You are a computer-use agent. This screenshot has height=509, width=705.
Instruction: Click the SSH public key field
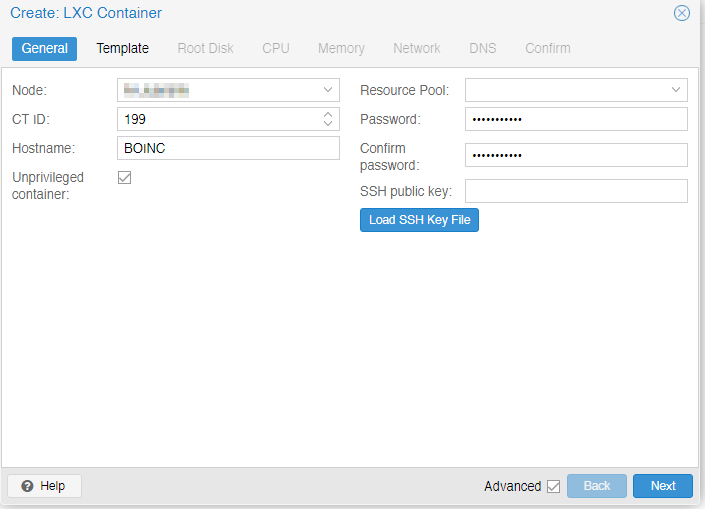[576, 191]
